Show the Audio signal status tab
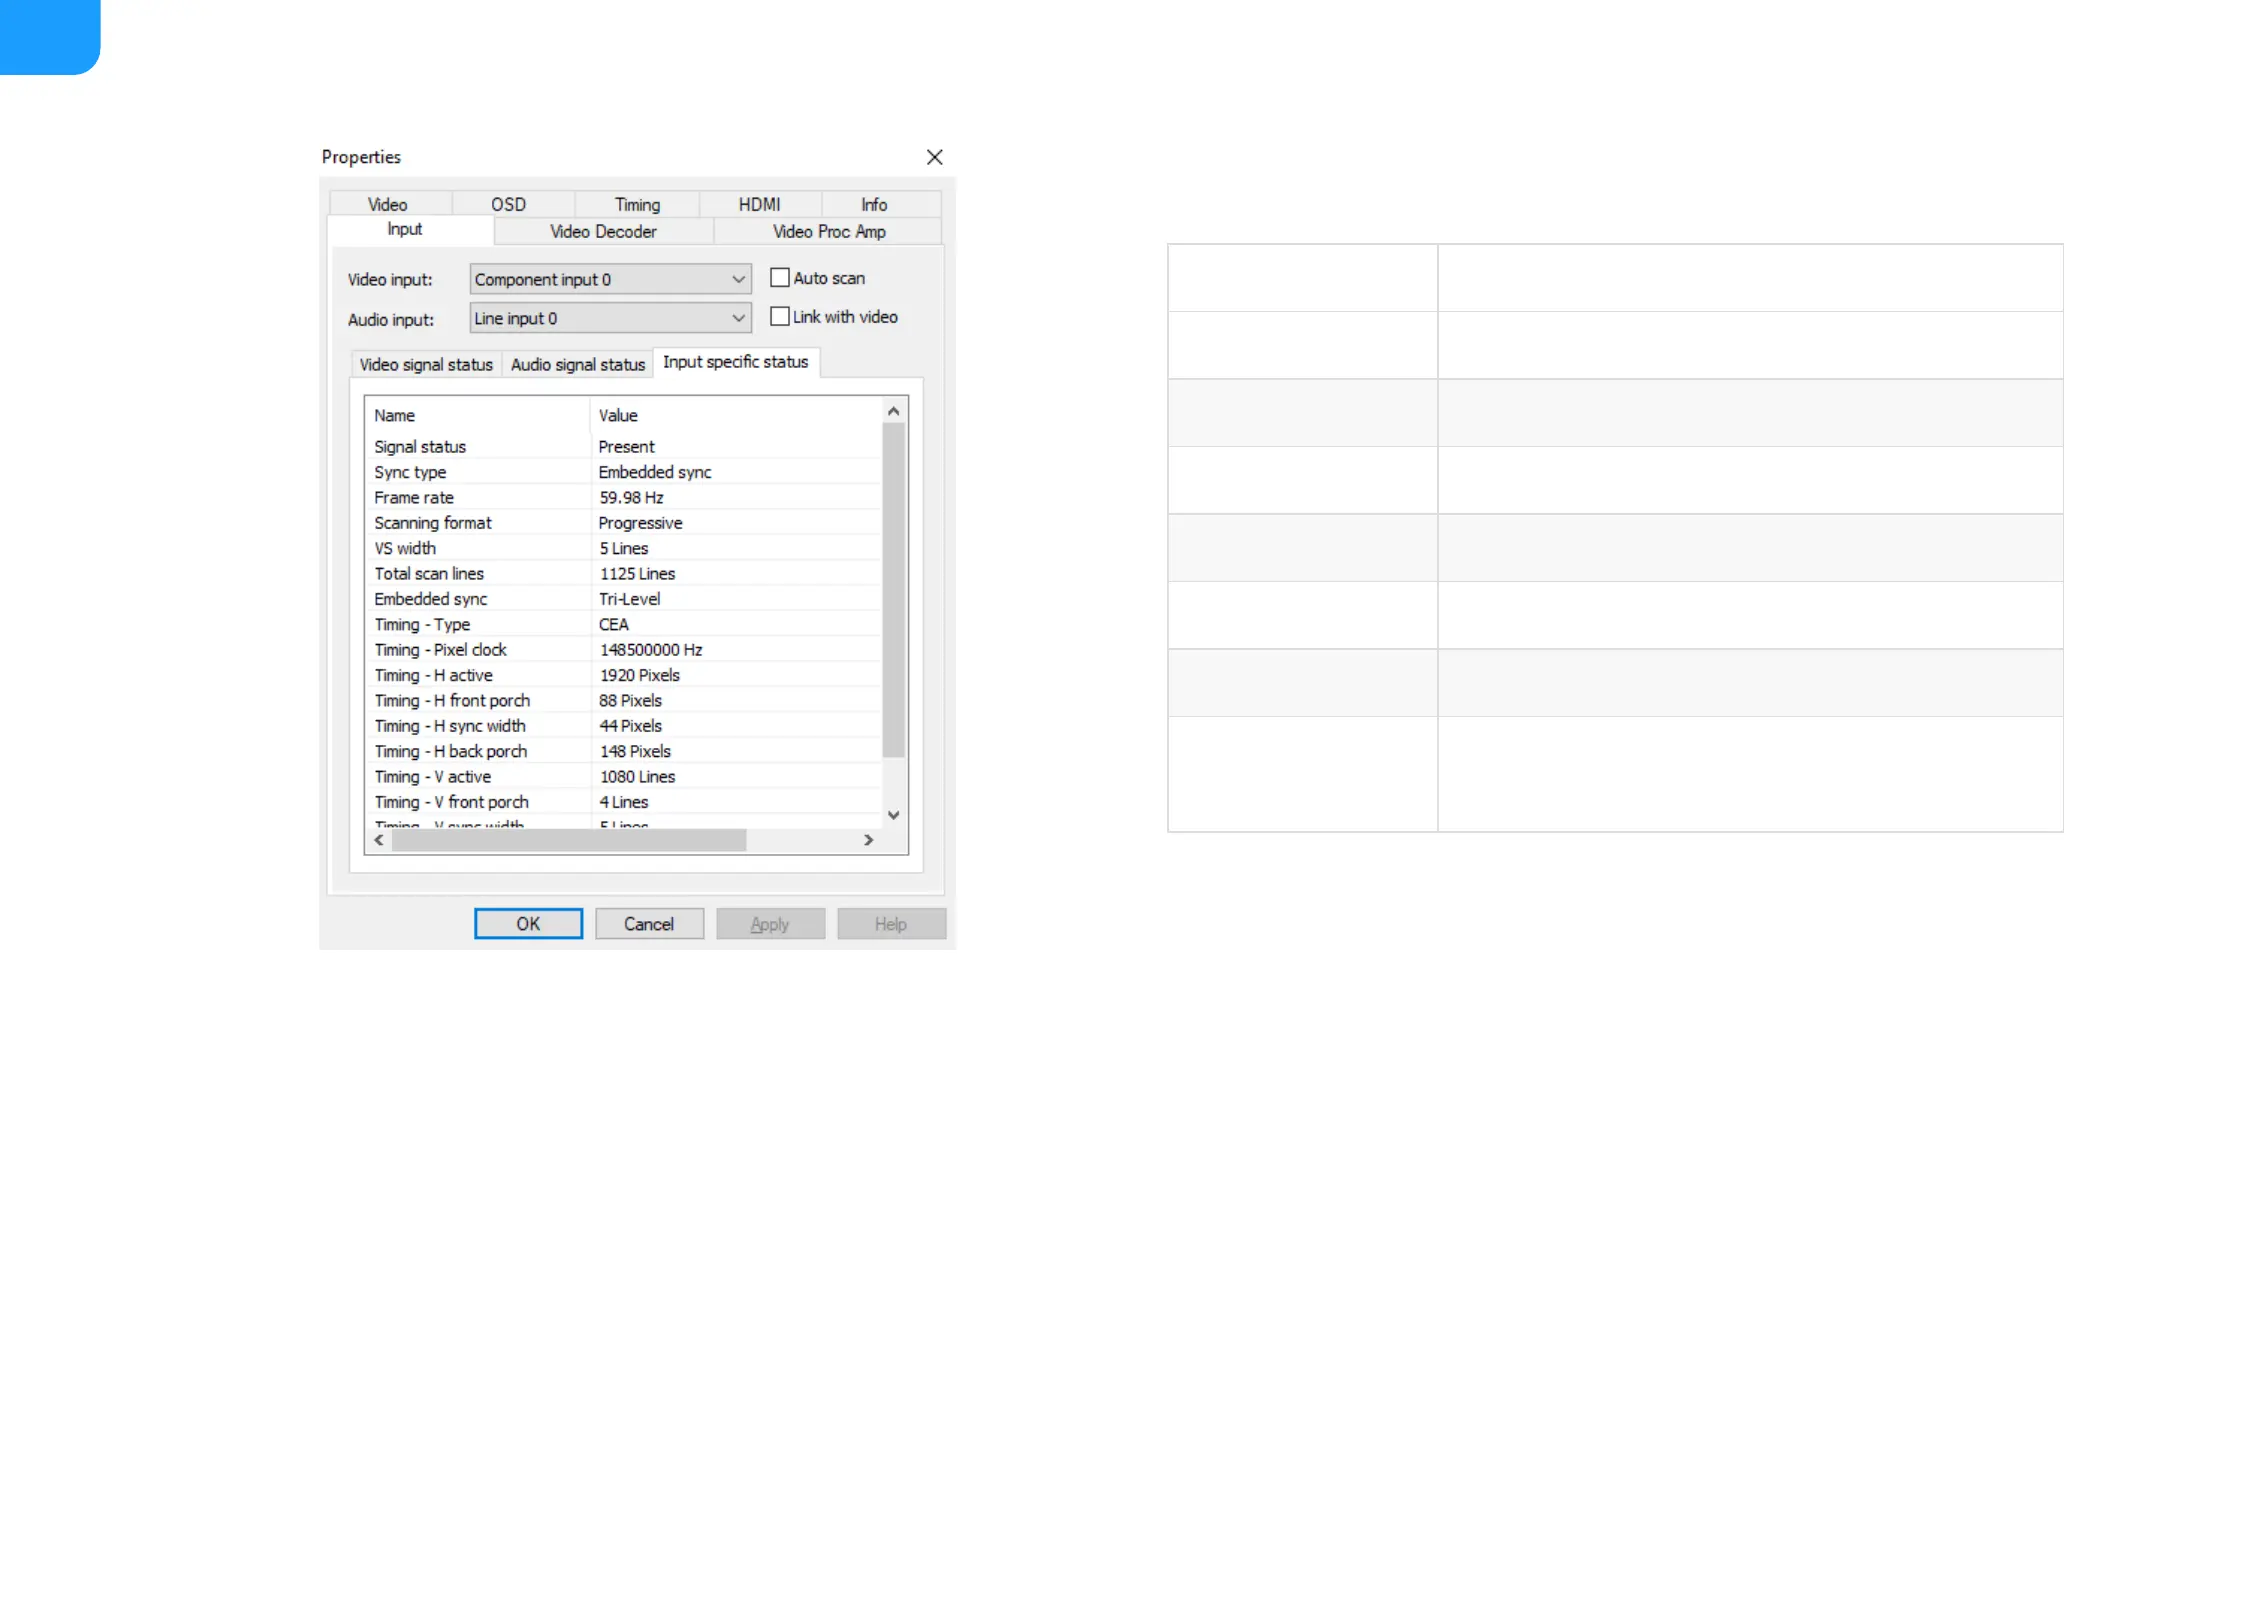The width and height of the screenshot is (2260, 1600). tap(577, 365)
